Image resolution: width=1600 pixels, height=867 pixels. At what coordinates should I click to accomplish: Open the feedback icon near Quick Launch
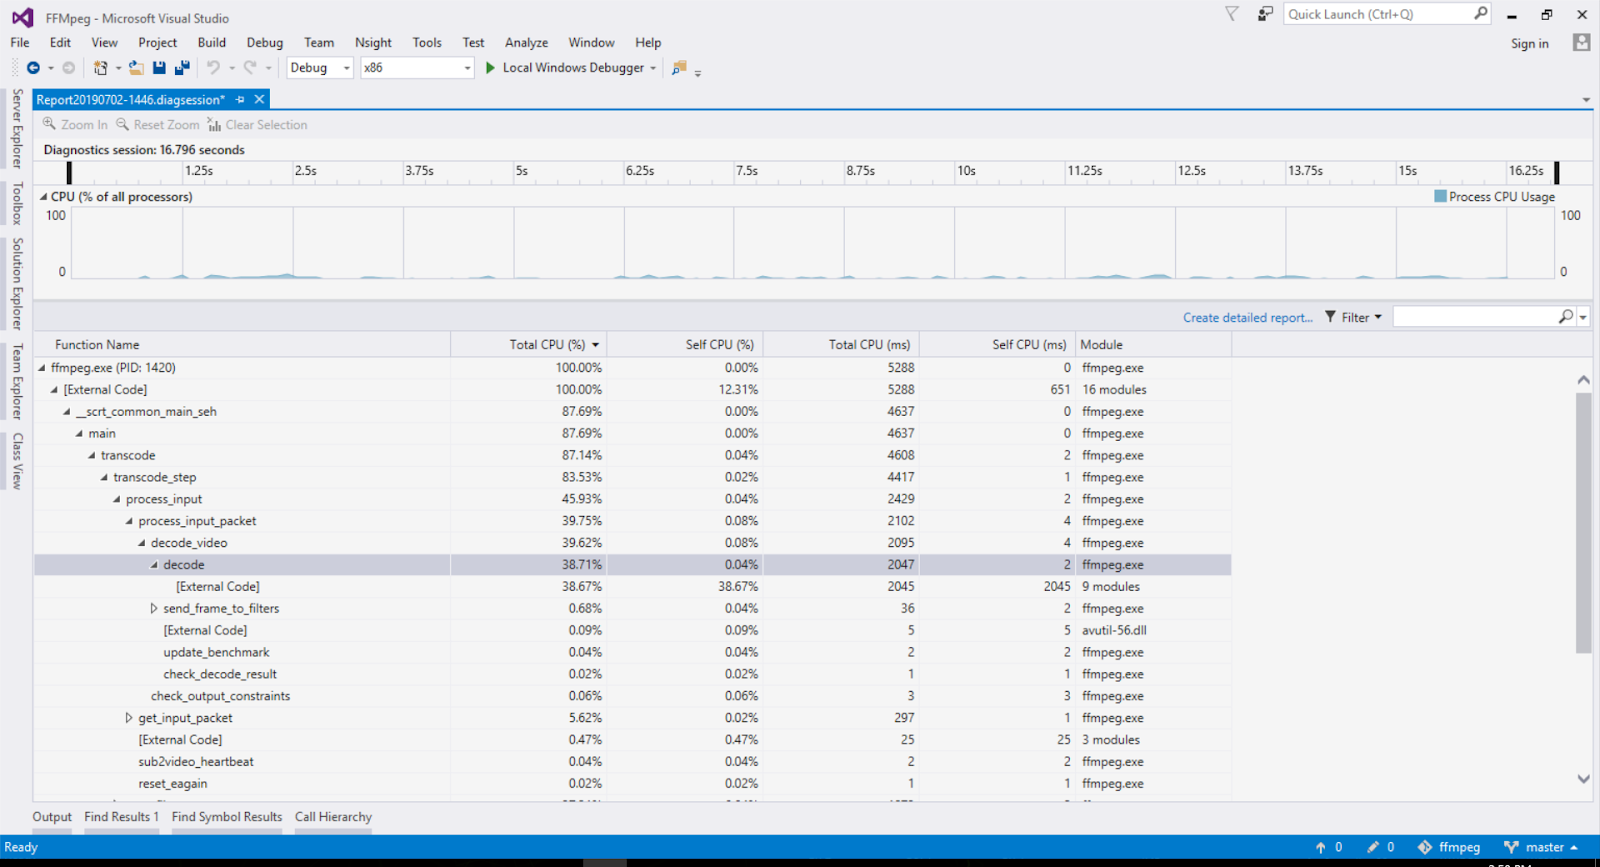1265,14
